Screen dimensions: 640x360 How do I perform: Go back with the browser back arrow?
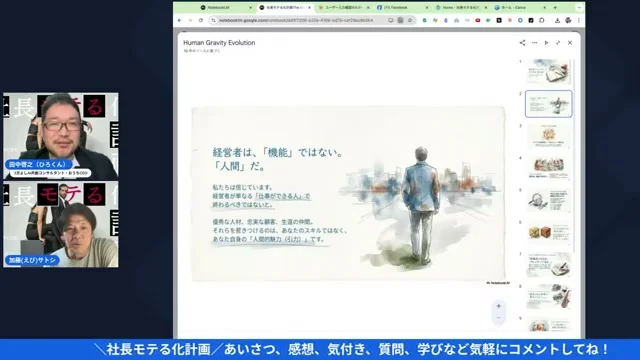point(180,20)
